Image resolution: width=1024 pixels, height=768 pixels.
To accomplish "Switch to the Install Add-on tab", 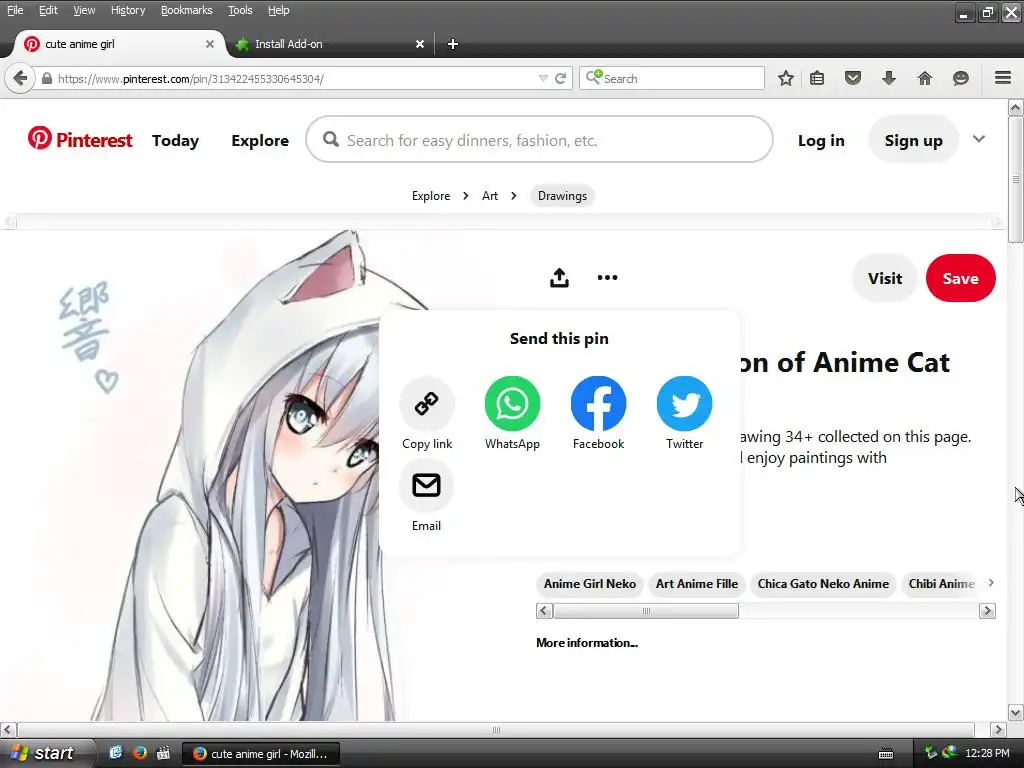I will tap(329, 44).
